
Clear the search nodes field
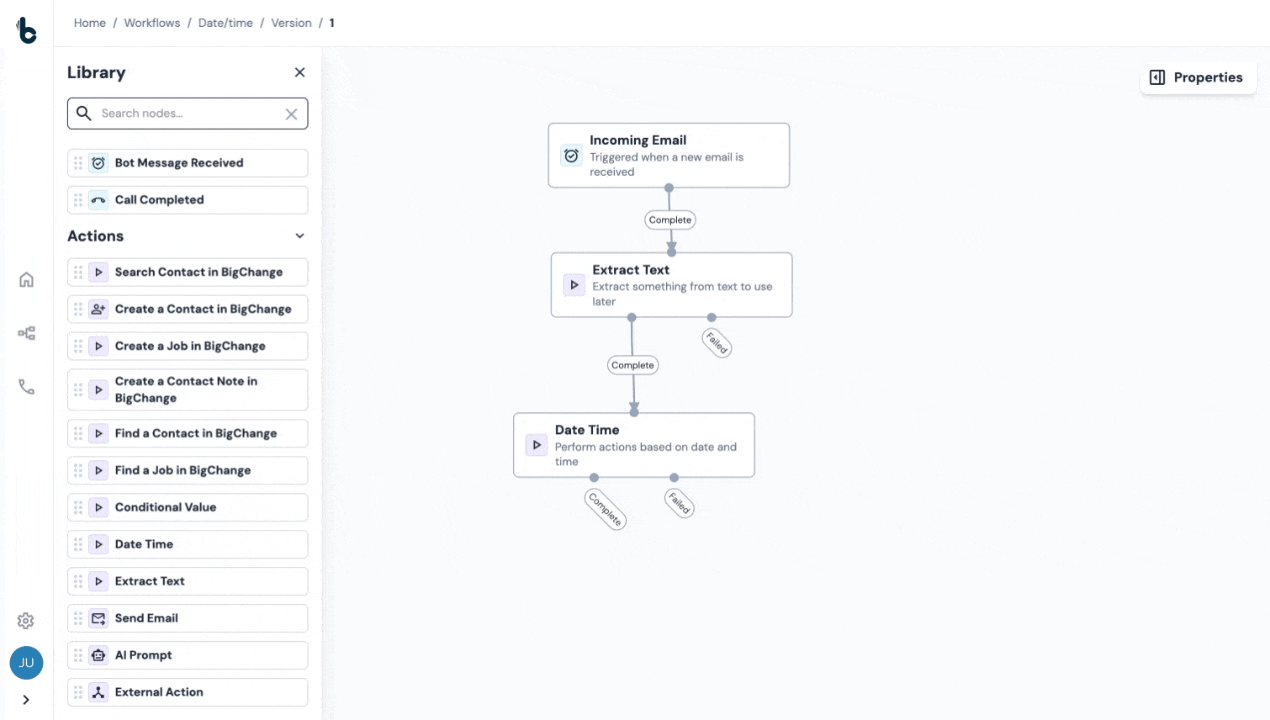pos(291,114)
